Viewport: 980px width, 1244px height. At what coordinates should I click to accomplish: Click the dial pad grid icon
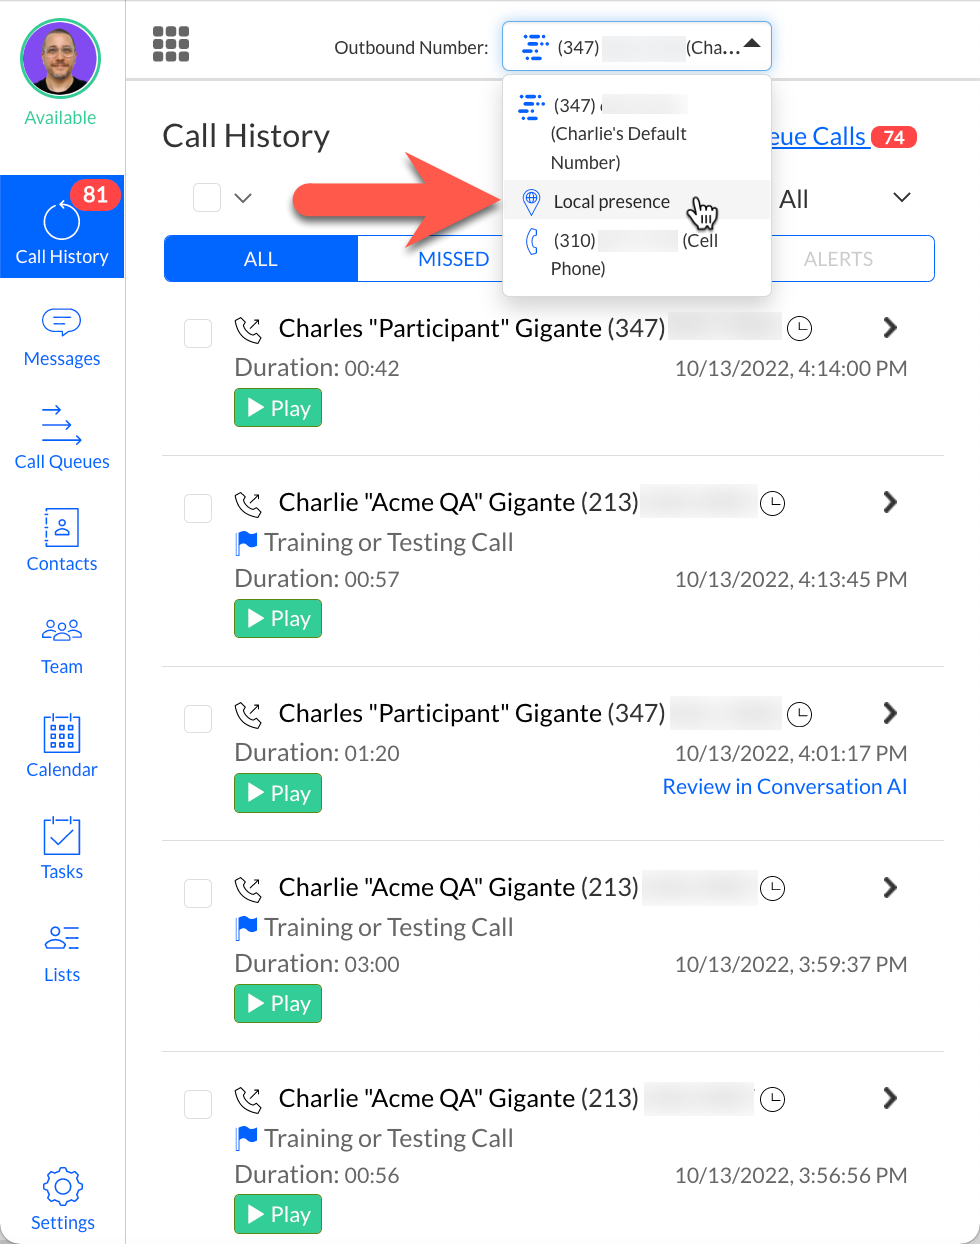(x=171, y=44)
